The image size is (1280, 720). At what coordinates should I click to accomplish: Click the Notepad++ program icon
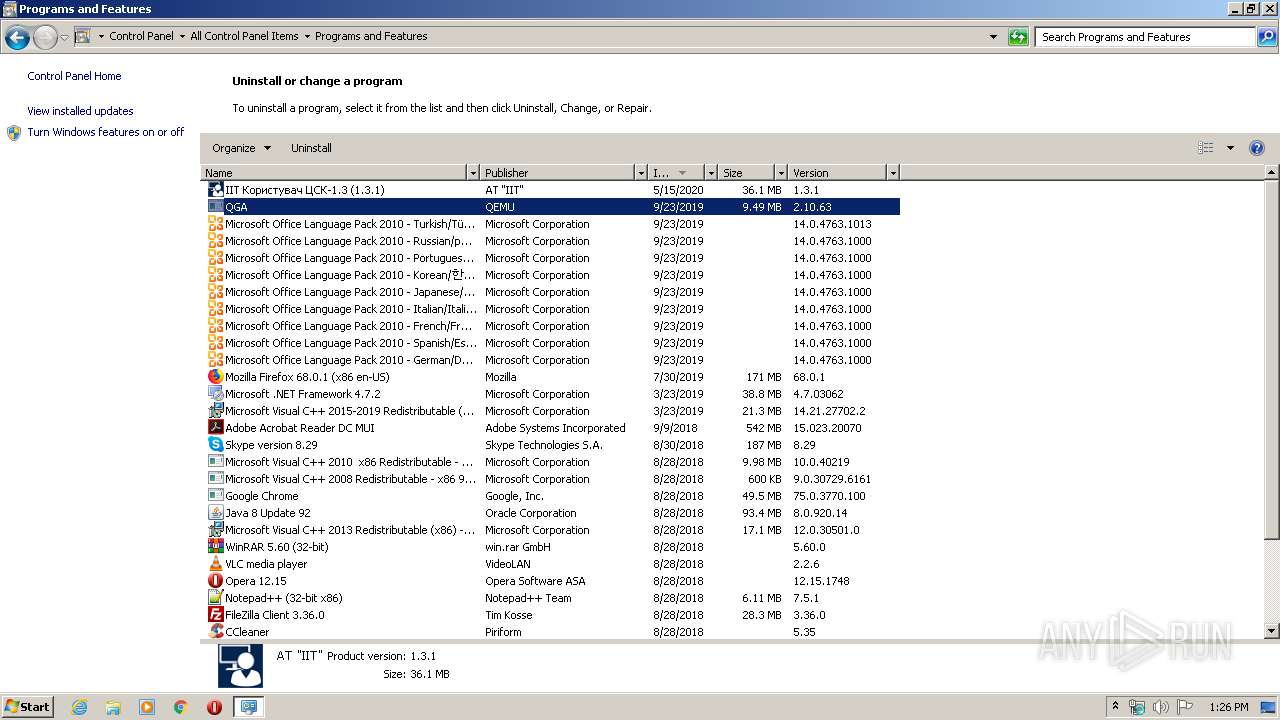point(215,598)
